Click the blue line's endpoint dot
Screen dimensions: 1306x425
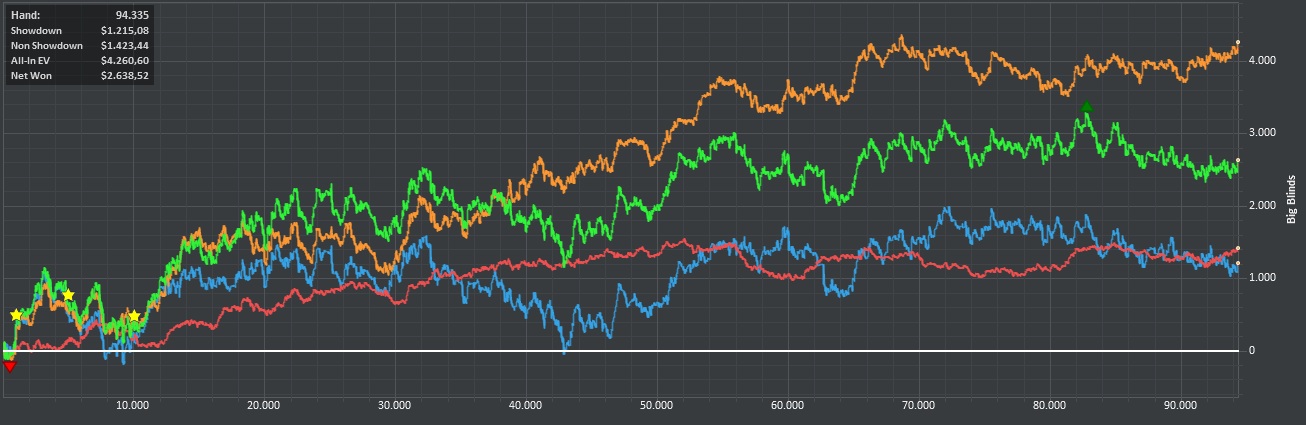[x=1238, y=264]
